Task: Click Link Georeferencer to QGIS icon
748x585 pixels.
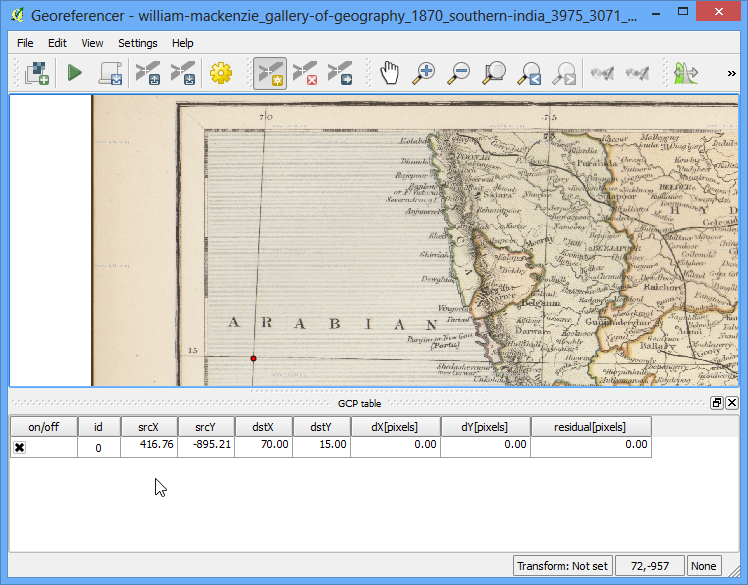Action: pos(602,73)
